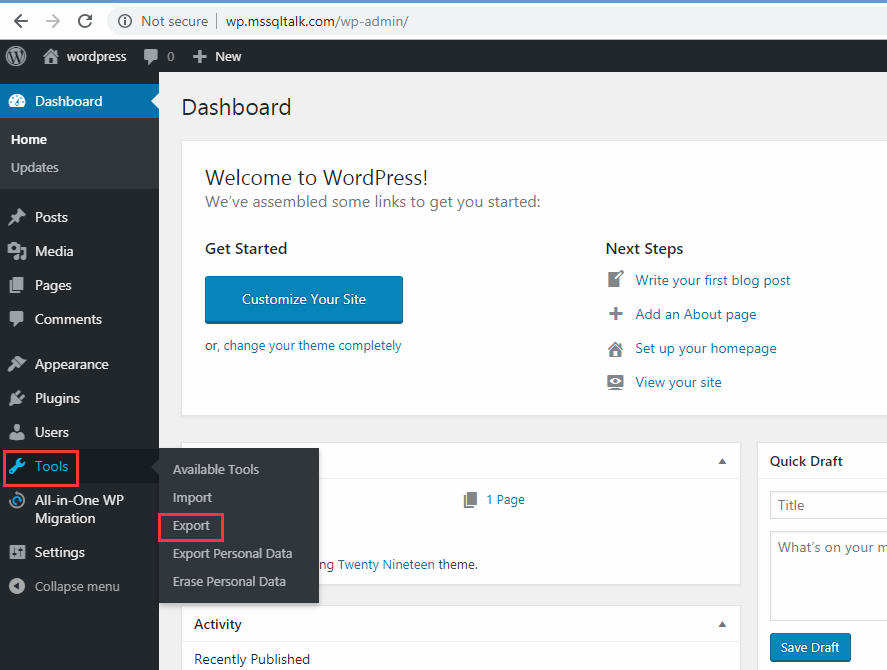Click the browser forward arrow

pyautogui.click(x=53, y=22)
